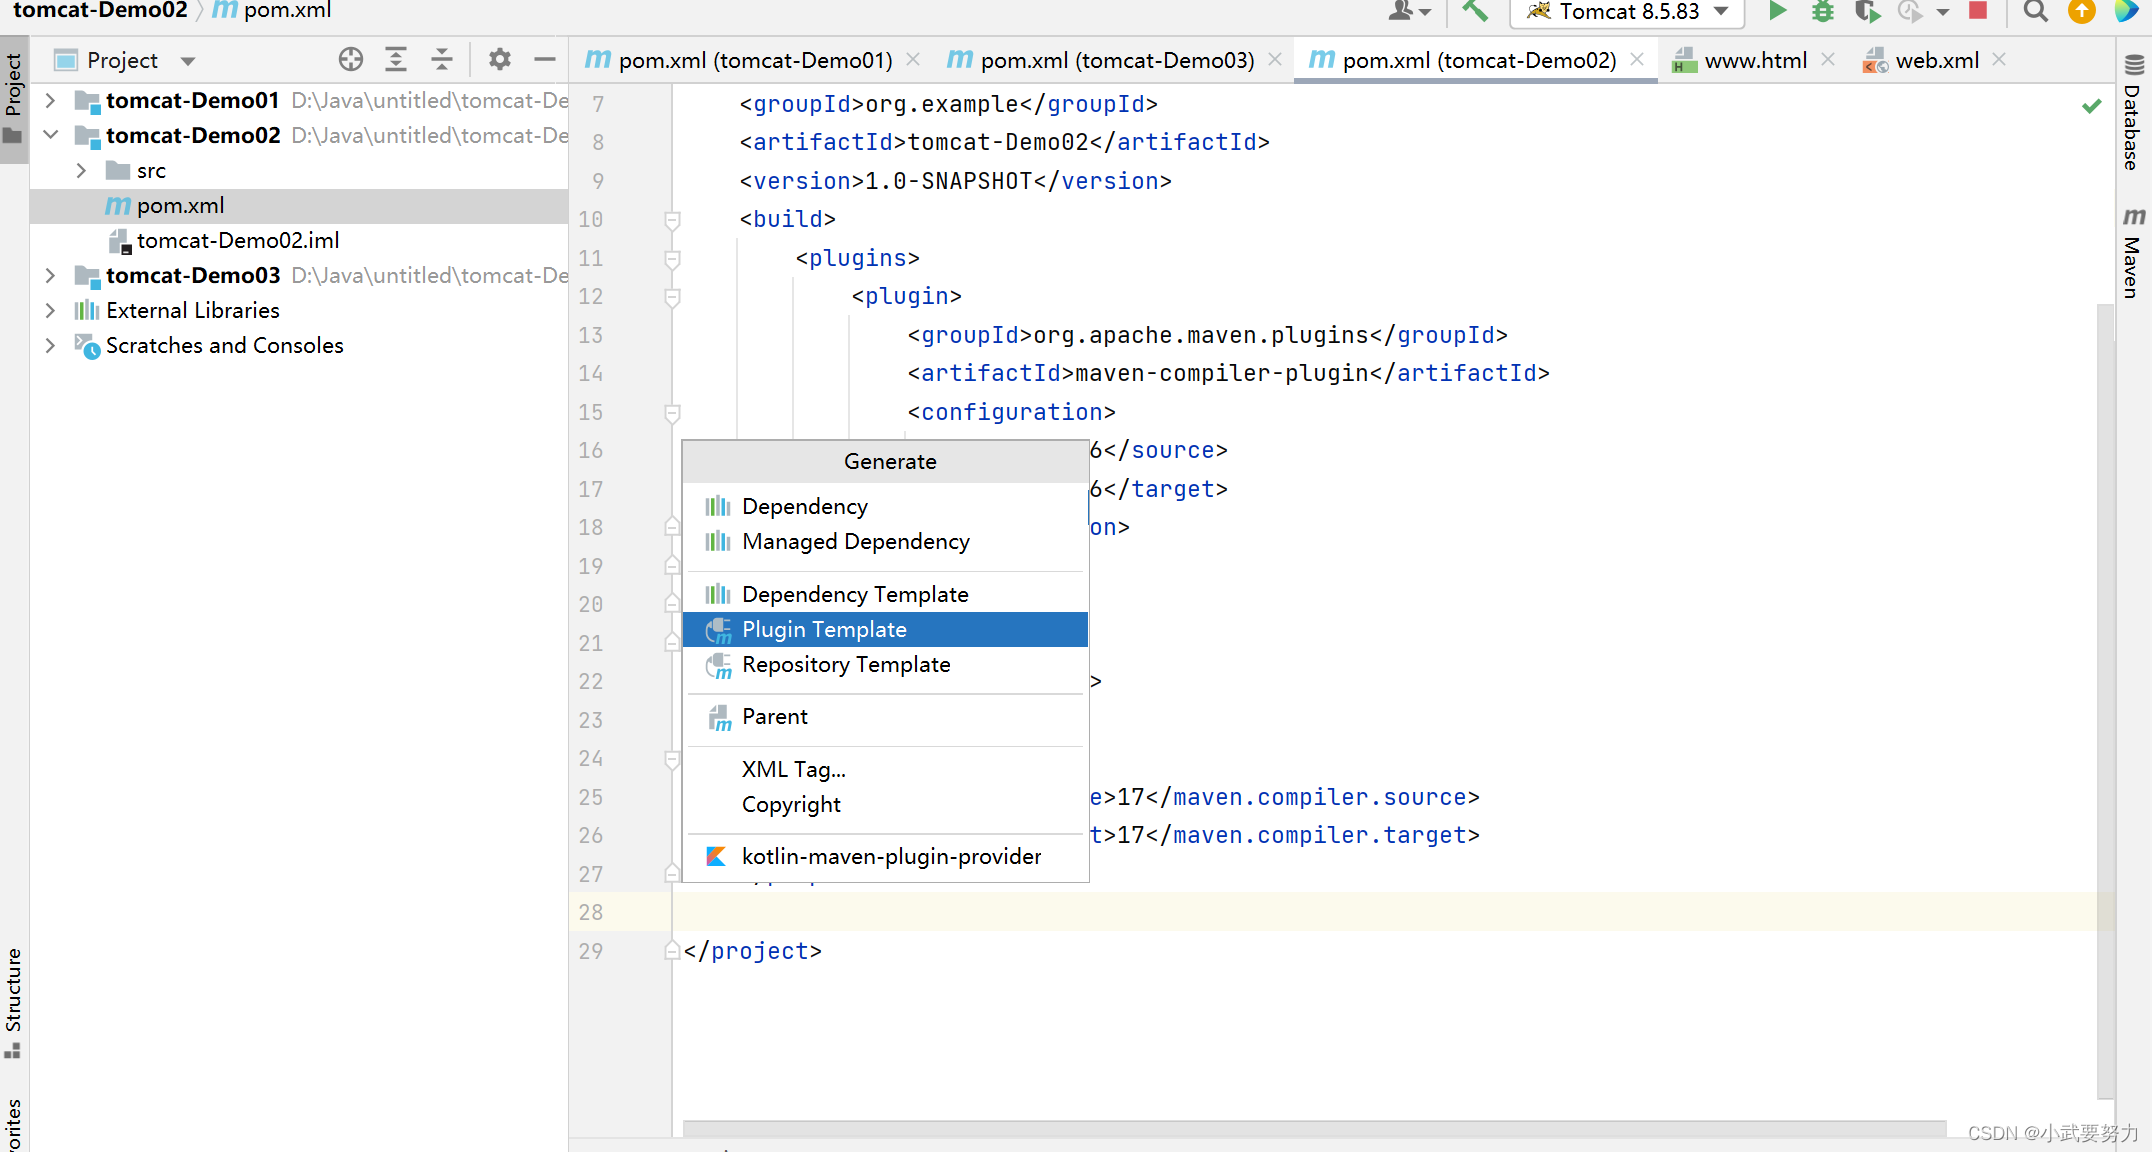The width and height of the screenshot is (2152, 1152).
Task: Expand the External Libraries node
Action: [x=50, y=311]
